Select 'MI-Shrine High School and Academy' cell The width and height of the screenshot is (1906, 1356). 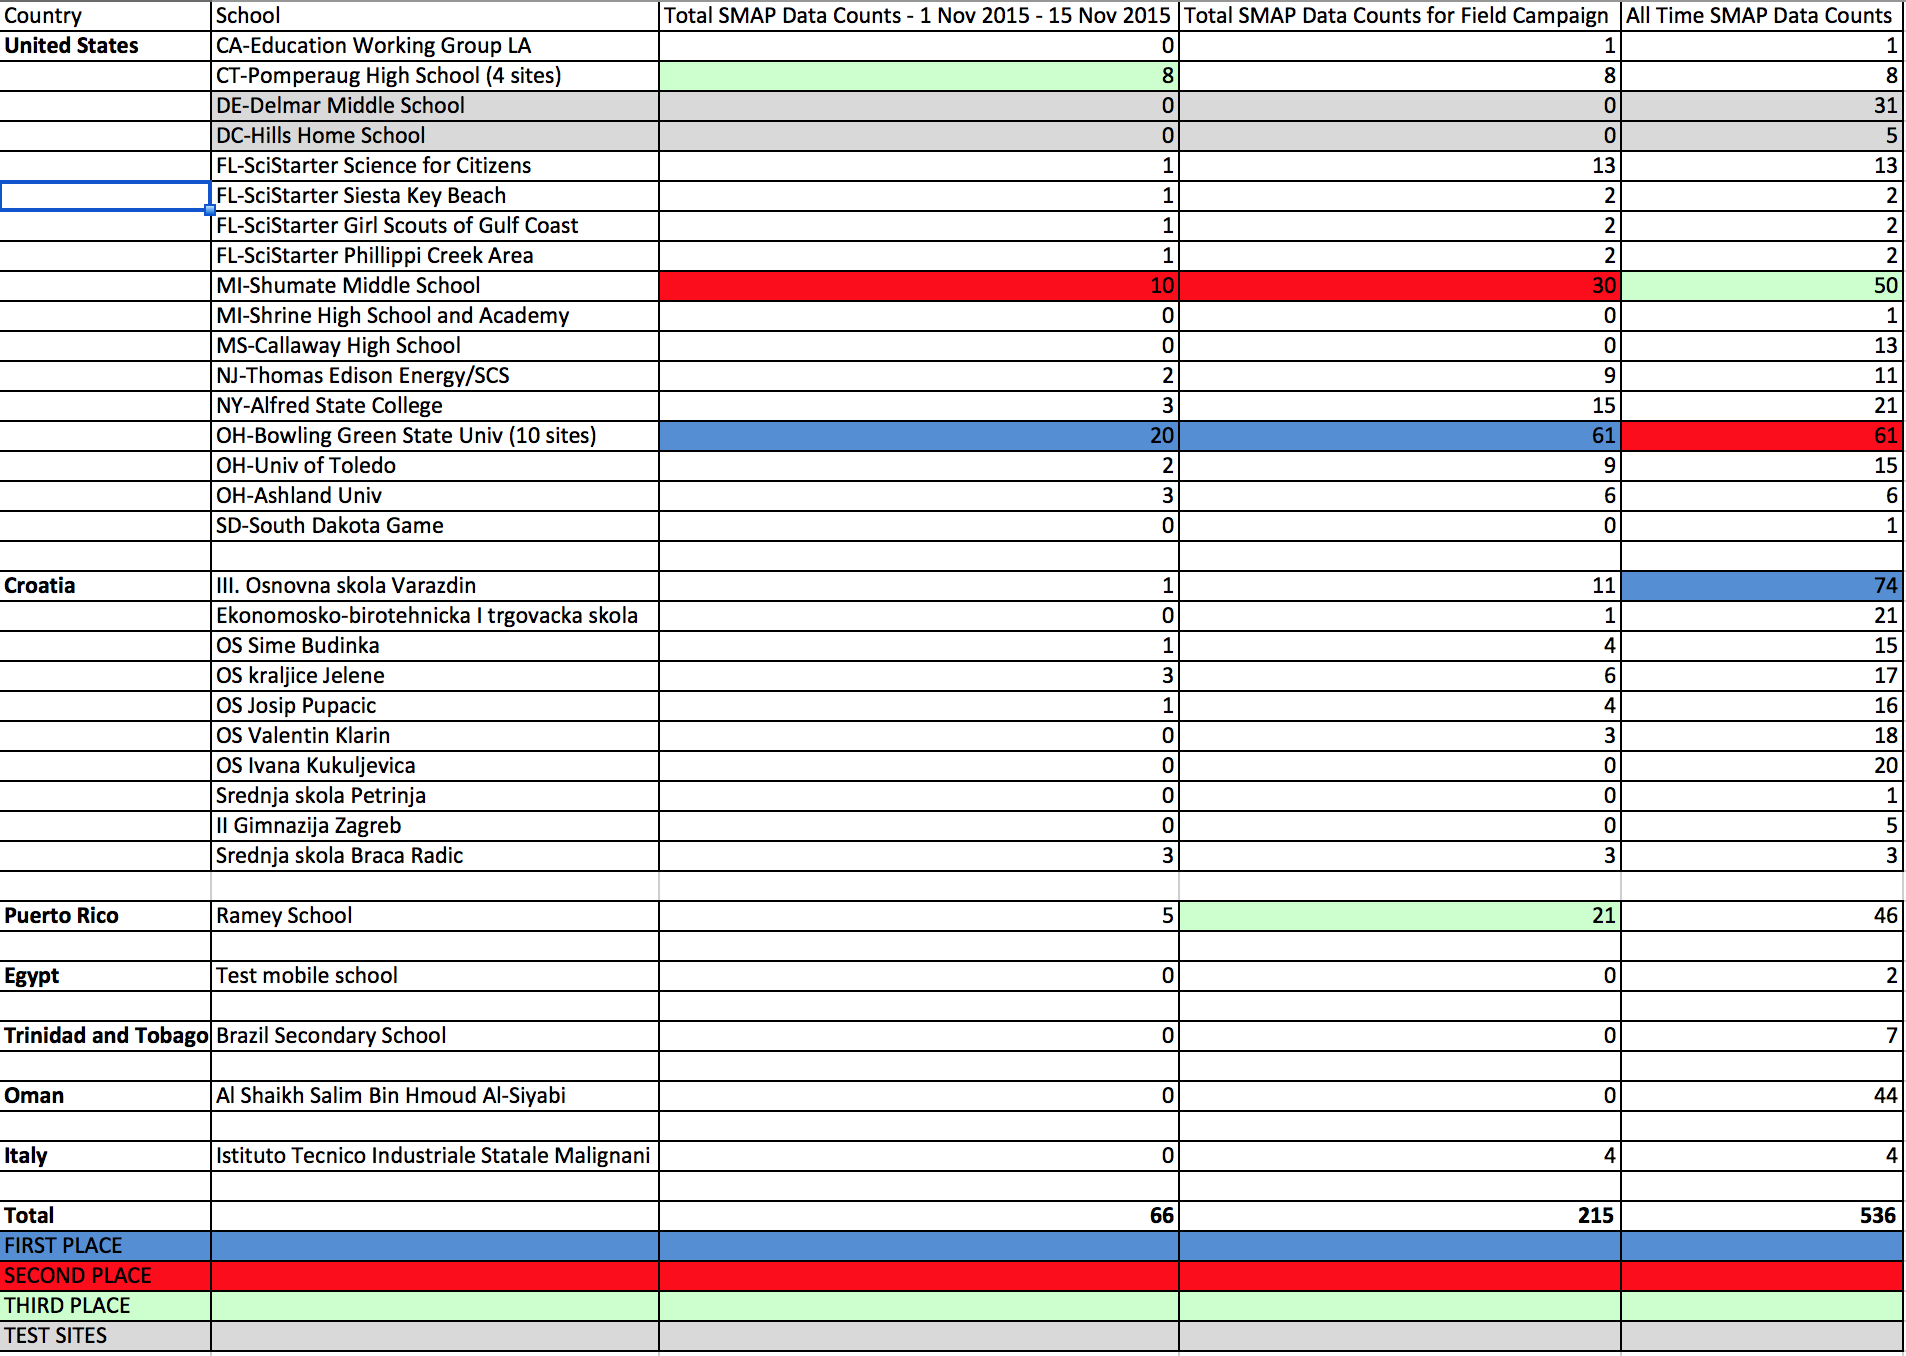tap(435, 316)
